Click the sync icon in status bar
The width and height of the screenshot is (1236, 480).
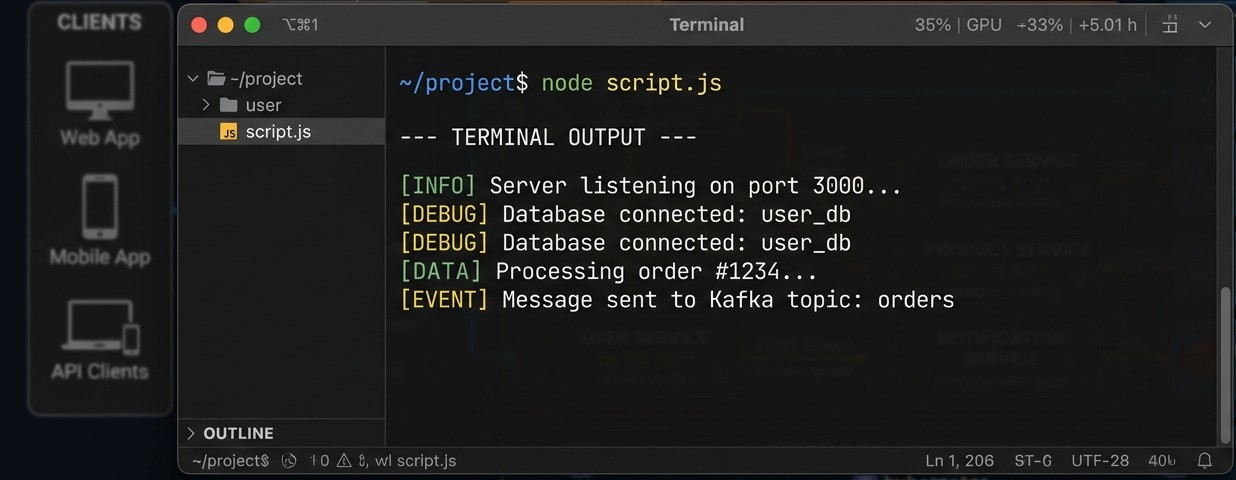pyautogui.click(x=289, y=460)
